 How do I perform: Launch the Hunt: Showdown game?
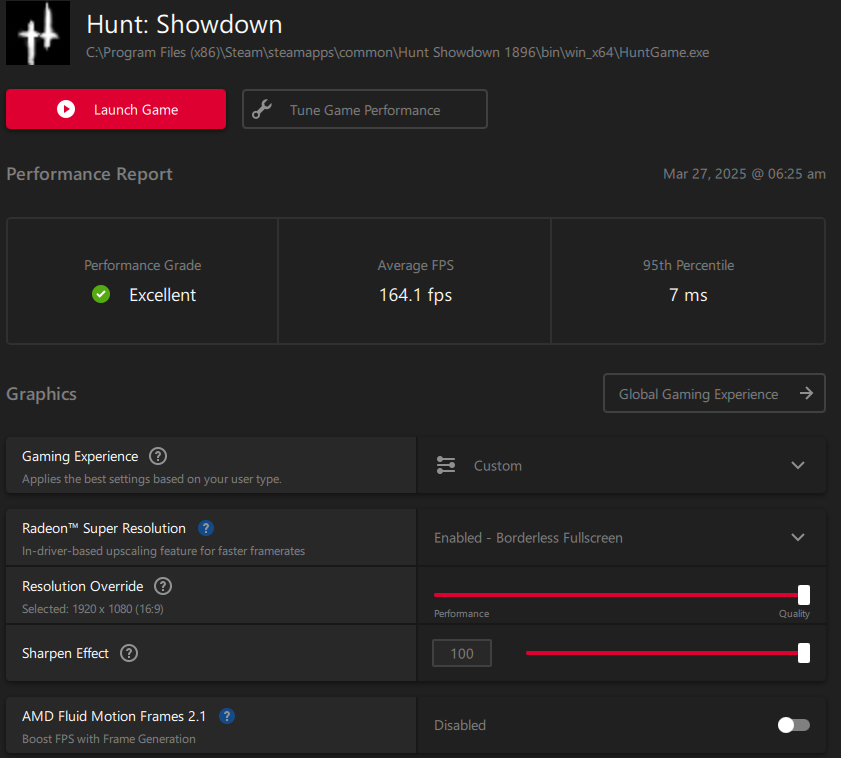(116, 109)
